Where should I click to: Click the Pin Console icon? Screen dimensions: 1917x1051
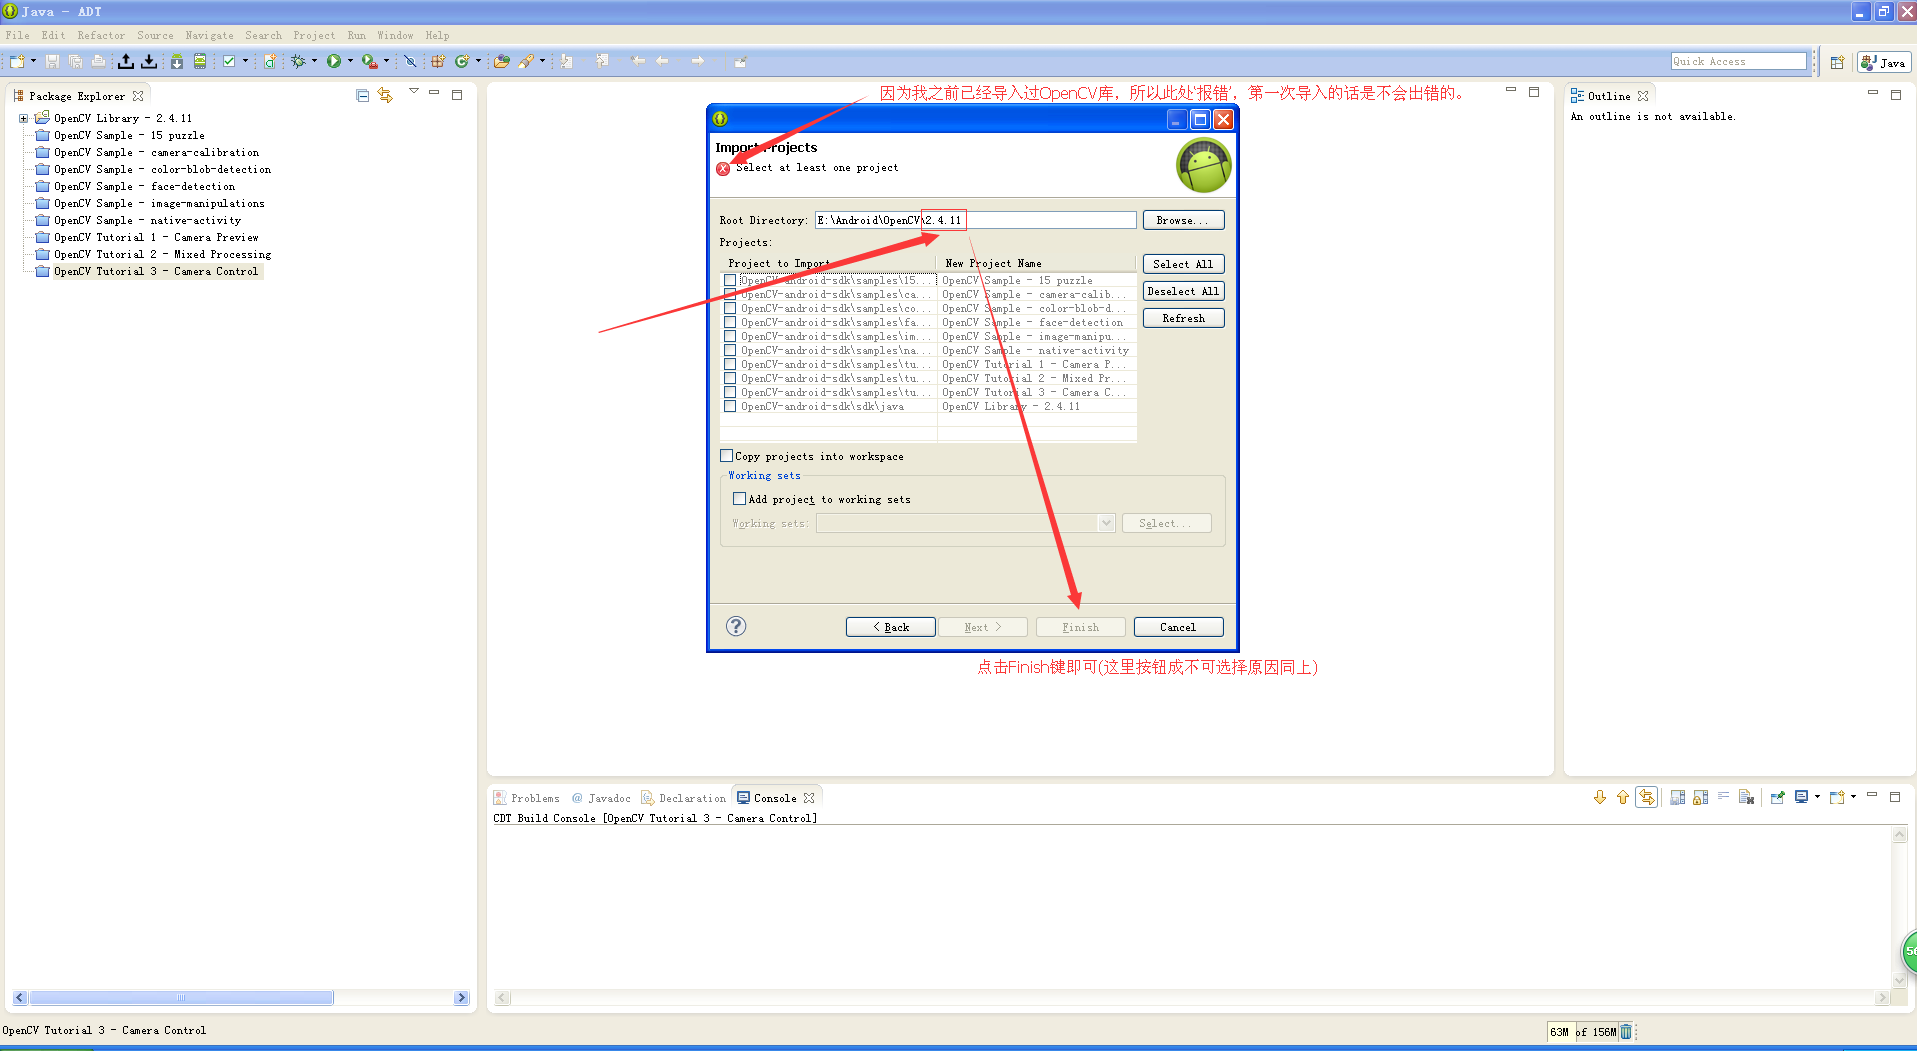pyautogui.click(x=1778, y=797)
